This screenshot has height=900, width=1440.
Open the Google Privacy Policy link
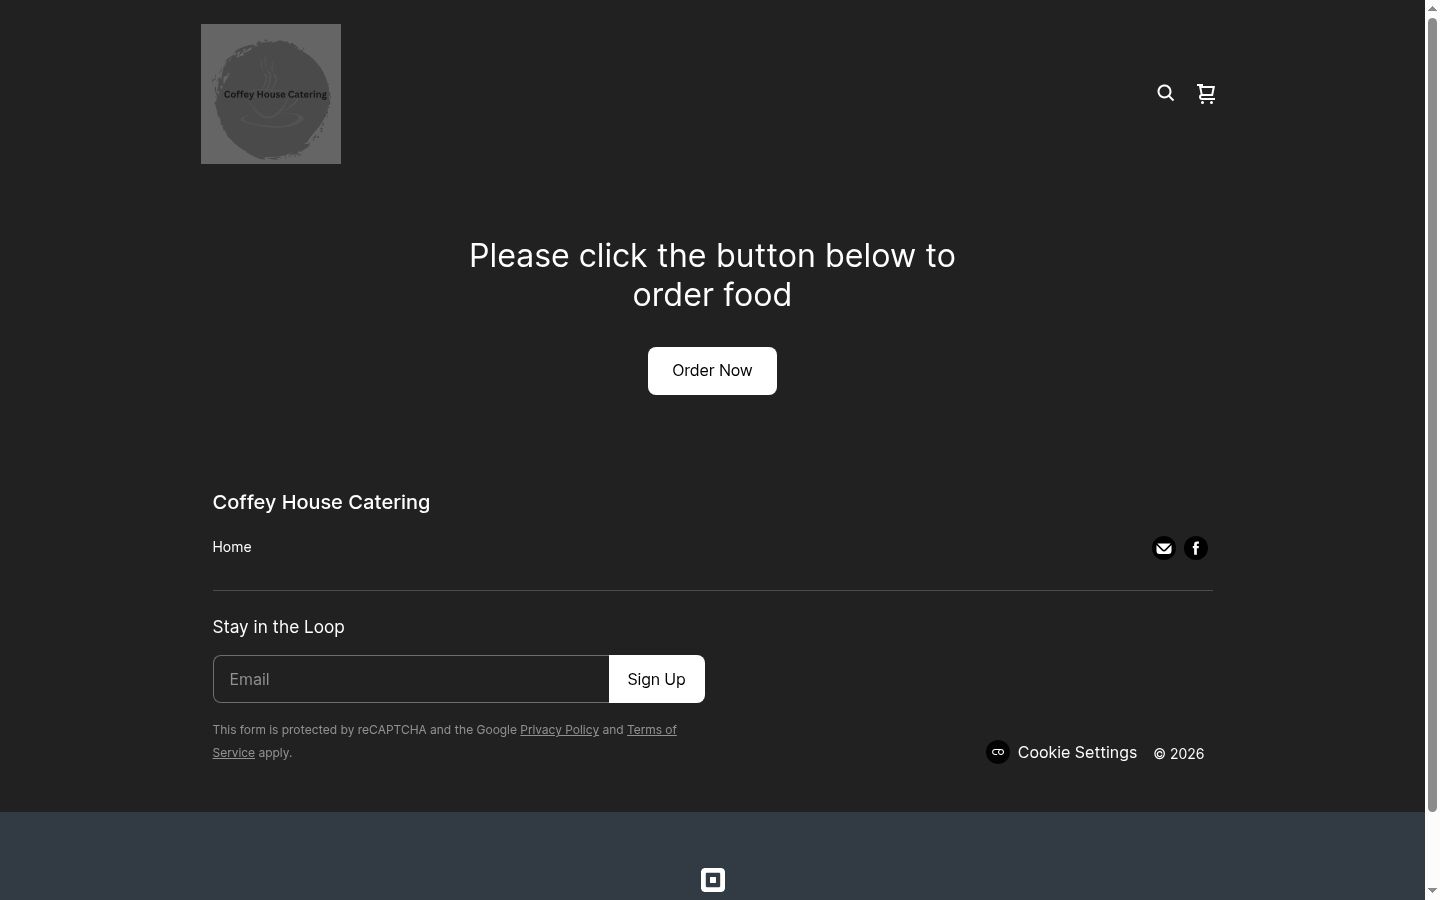coord(559,730)
